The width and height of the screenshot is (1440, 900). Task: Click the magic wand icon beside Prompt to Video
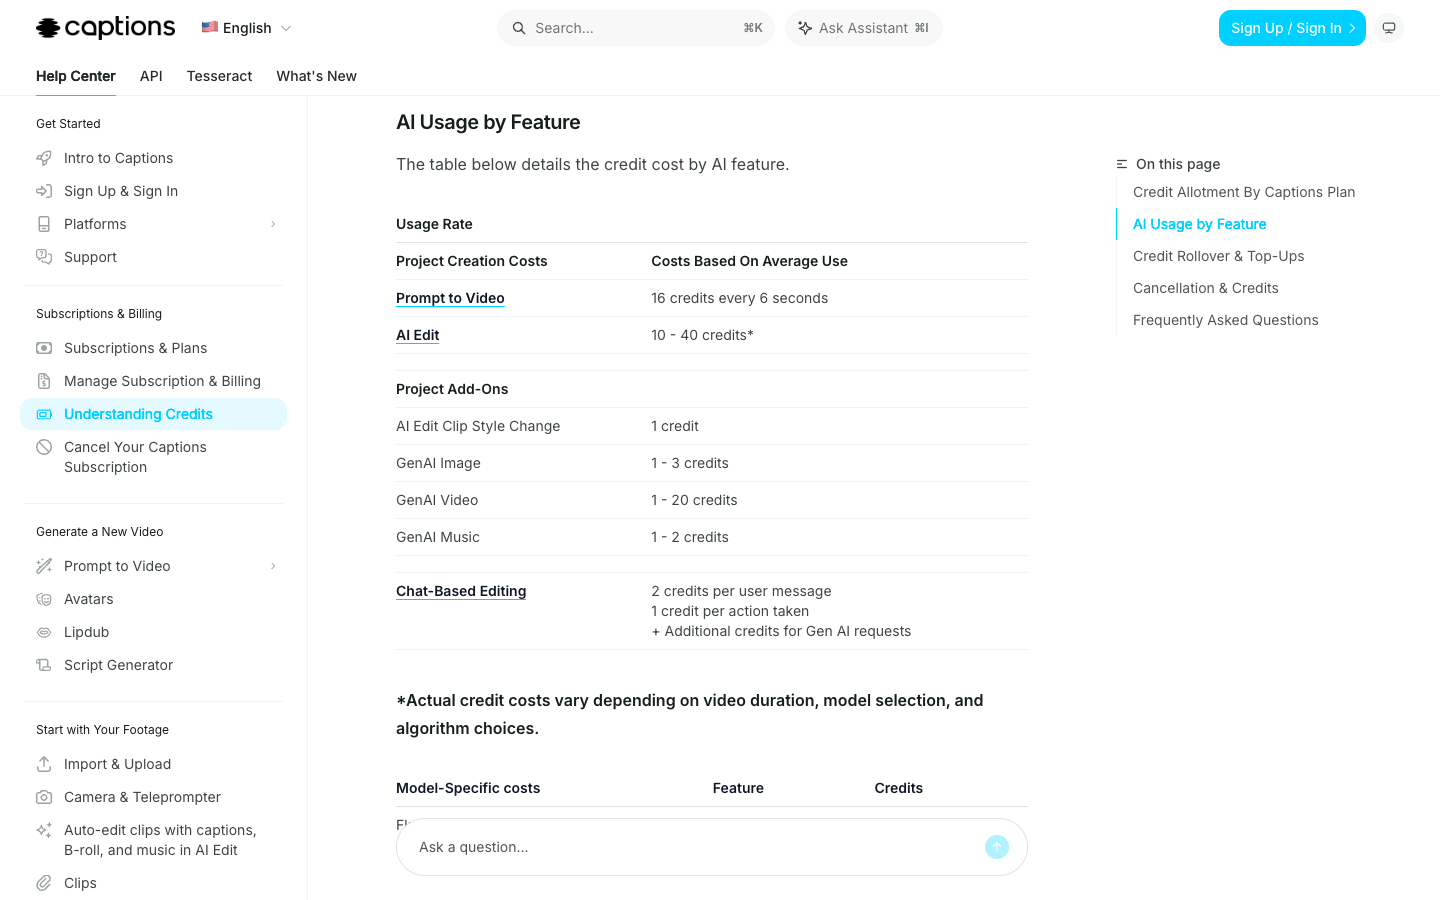point(44,566)
